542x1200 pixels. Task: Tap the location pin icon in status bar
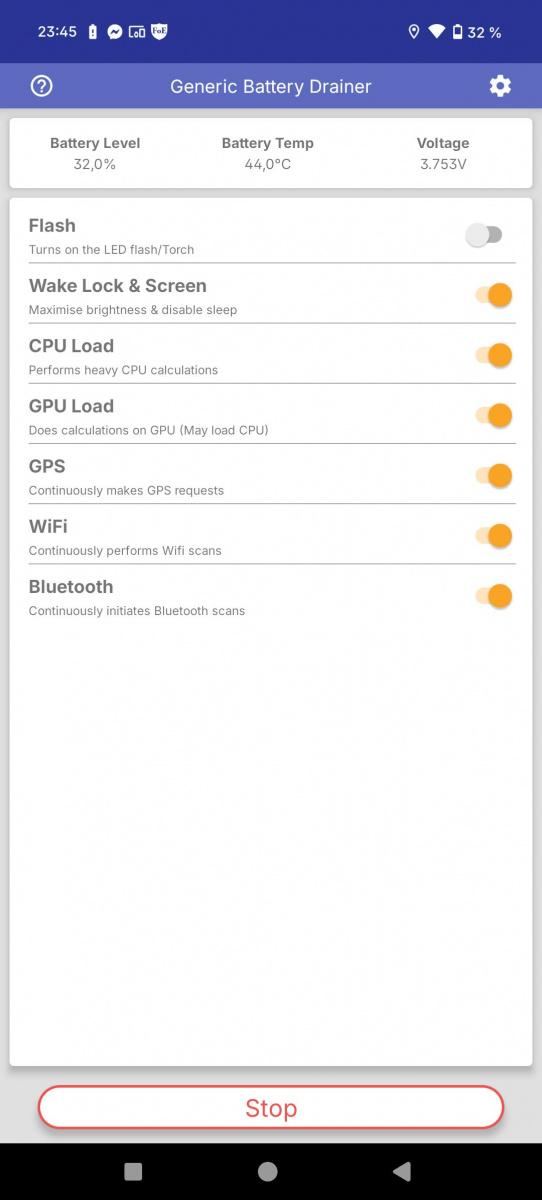pos(414,32)
